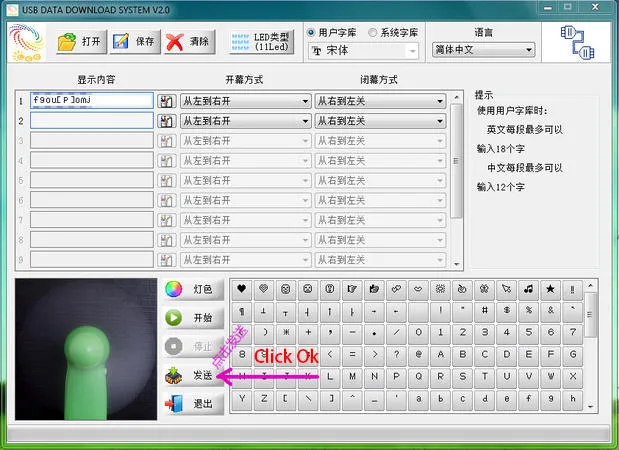
Task: Insert the outlined heart symbol
Action: (264, 289)
